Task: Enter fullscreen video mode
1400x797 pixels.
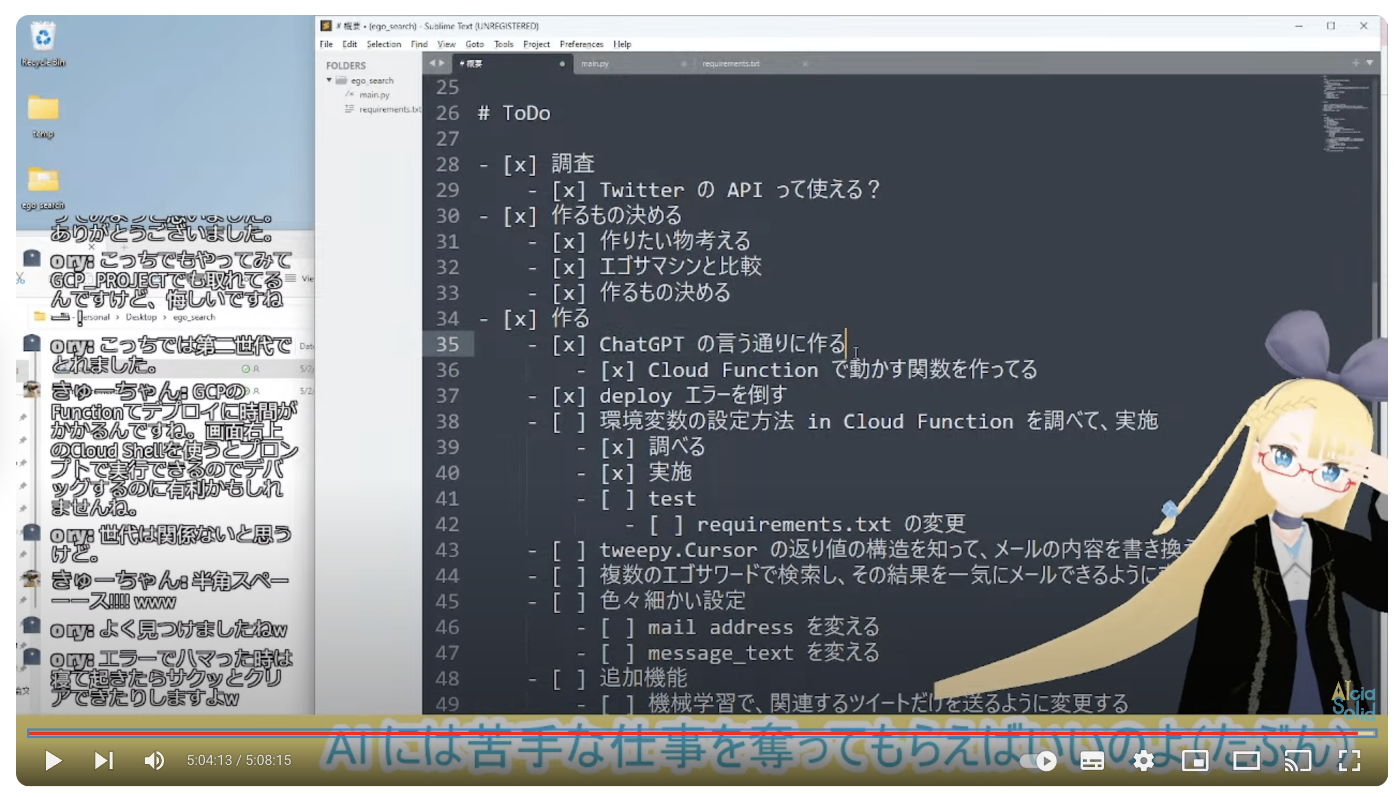Action: point(1349,760)
